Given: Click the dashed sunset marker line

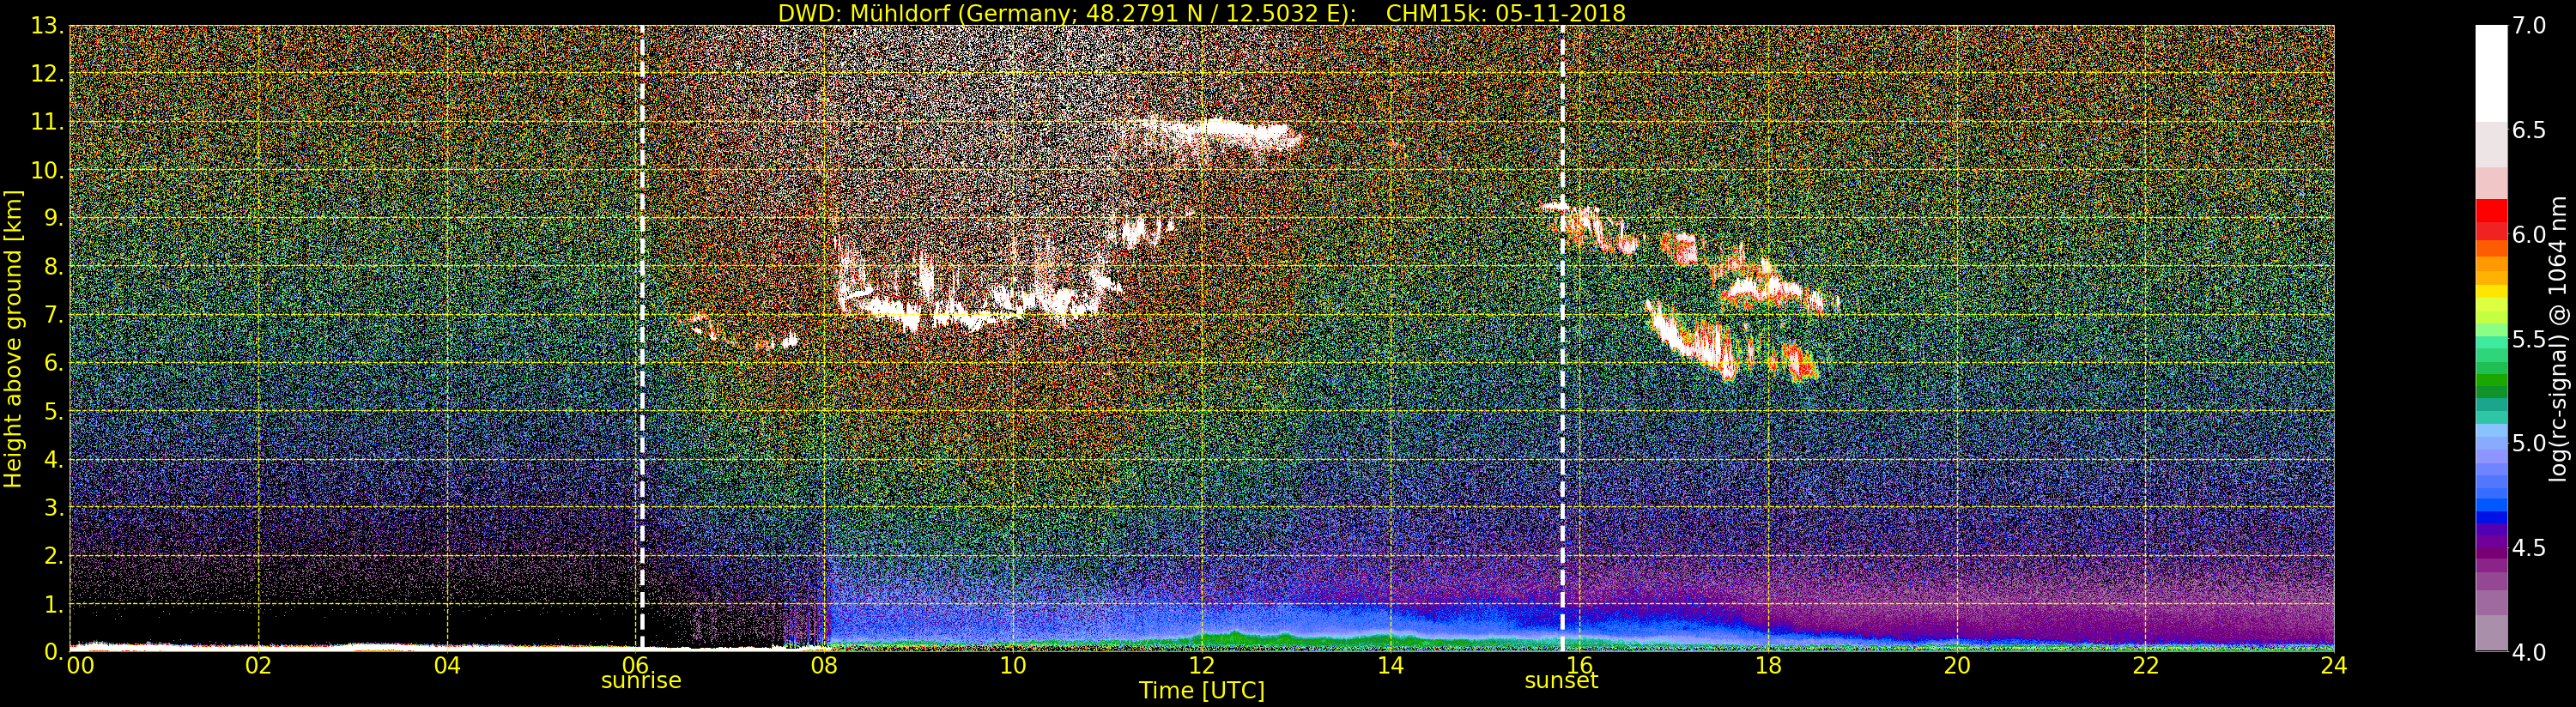Looking at the screenshot, I should coord(1562,336).
